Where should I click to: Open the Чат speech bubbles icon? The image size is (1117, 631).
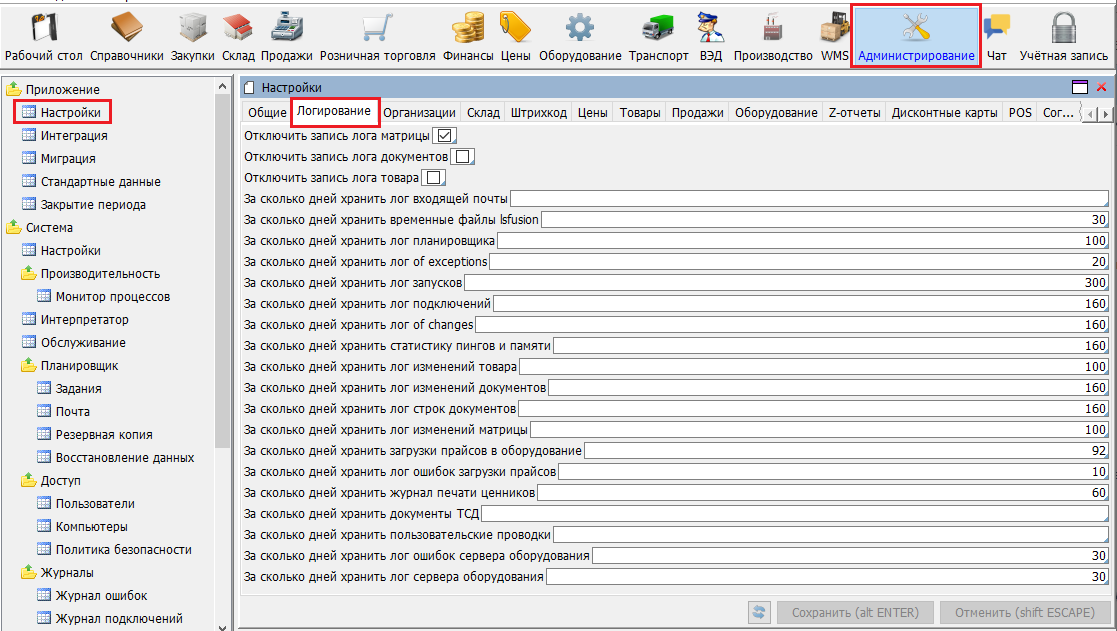(x=995, y=29)
